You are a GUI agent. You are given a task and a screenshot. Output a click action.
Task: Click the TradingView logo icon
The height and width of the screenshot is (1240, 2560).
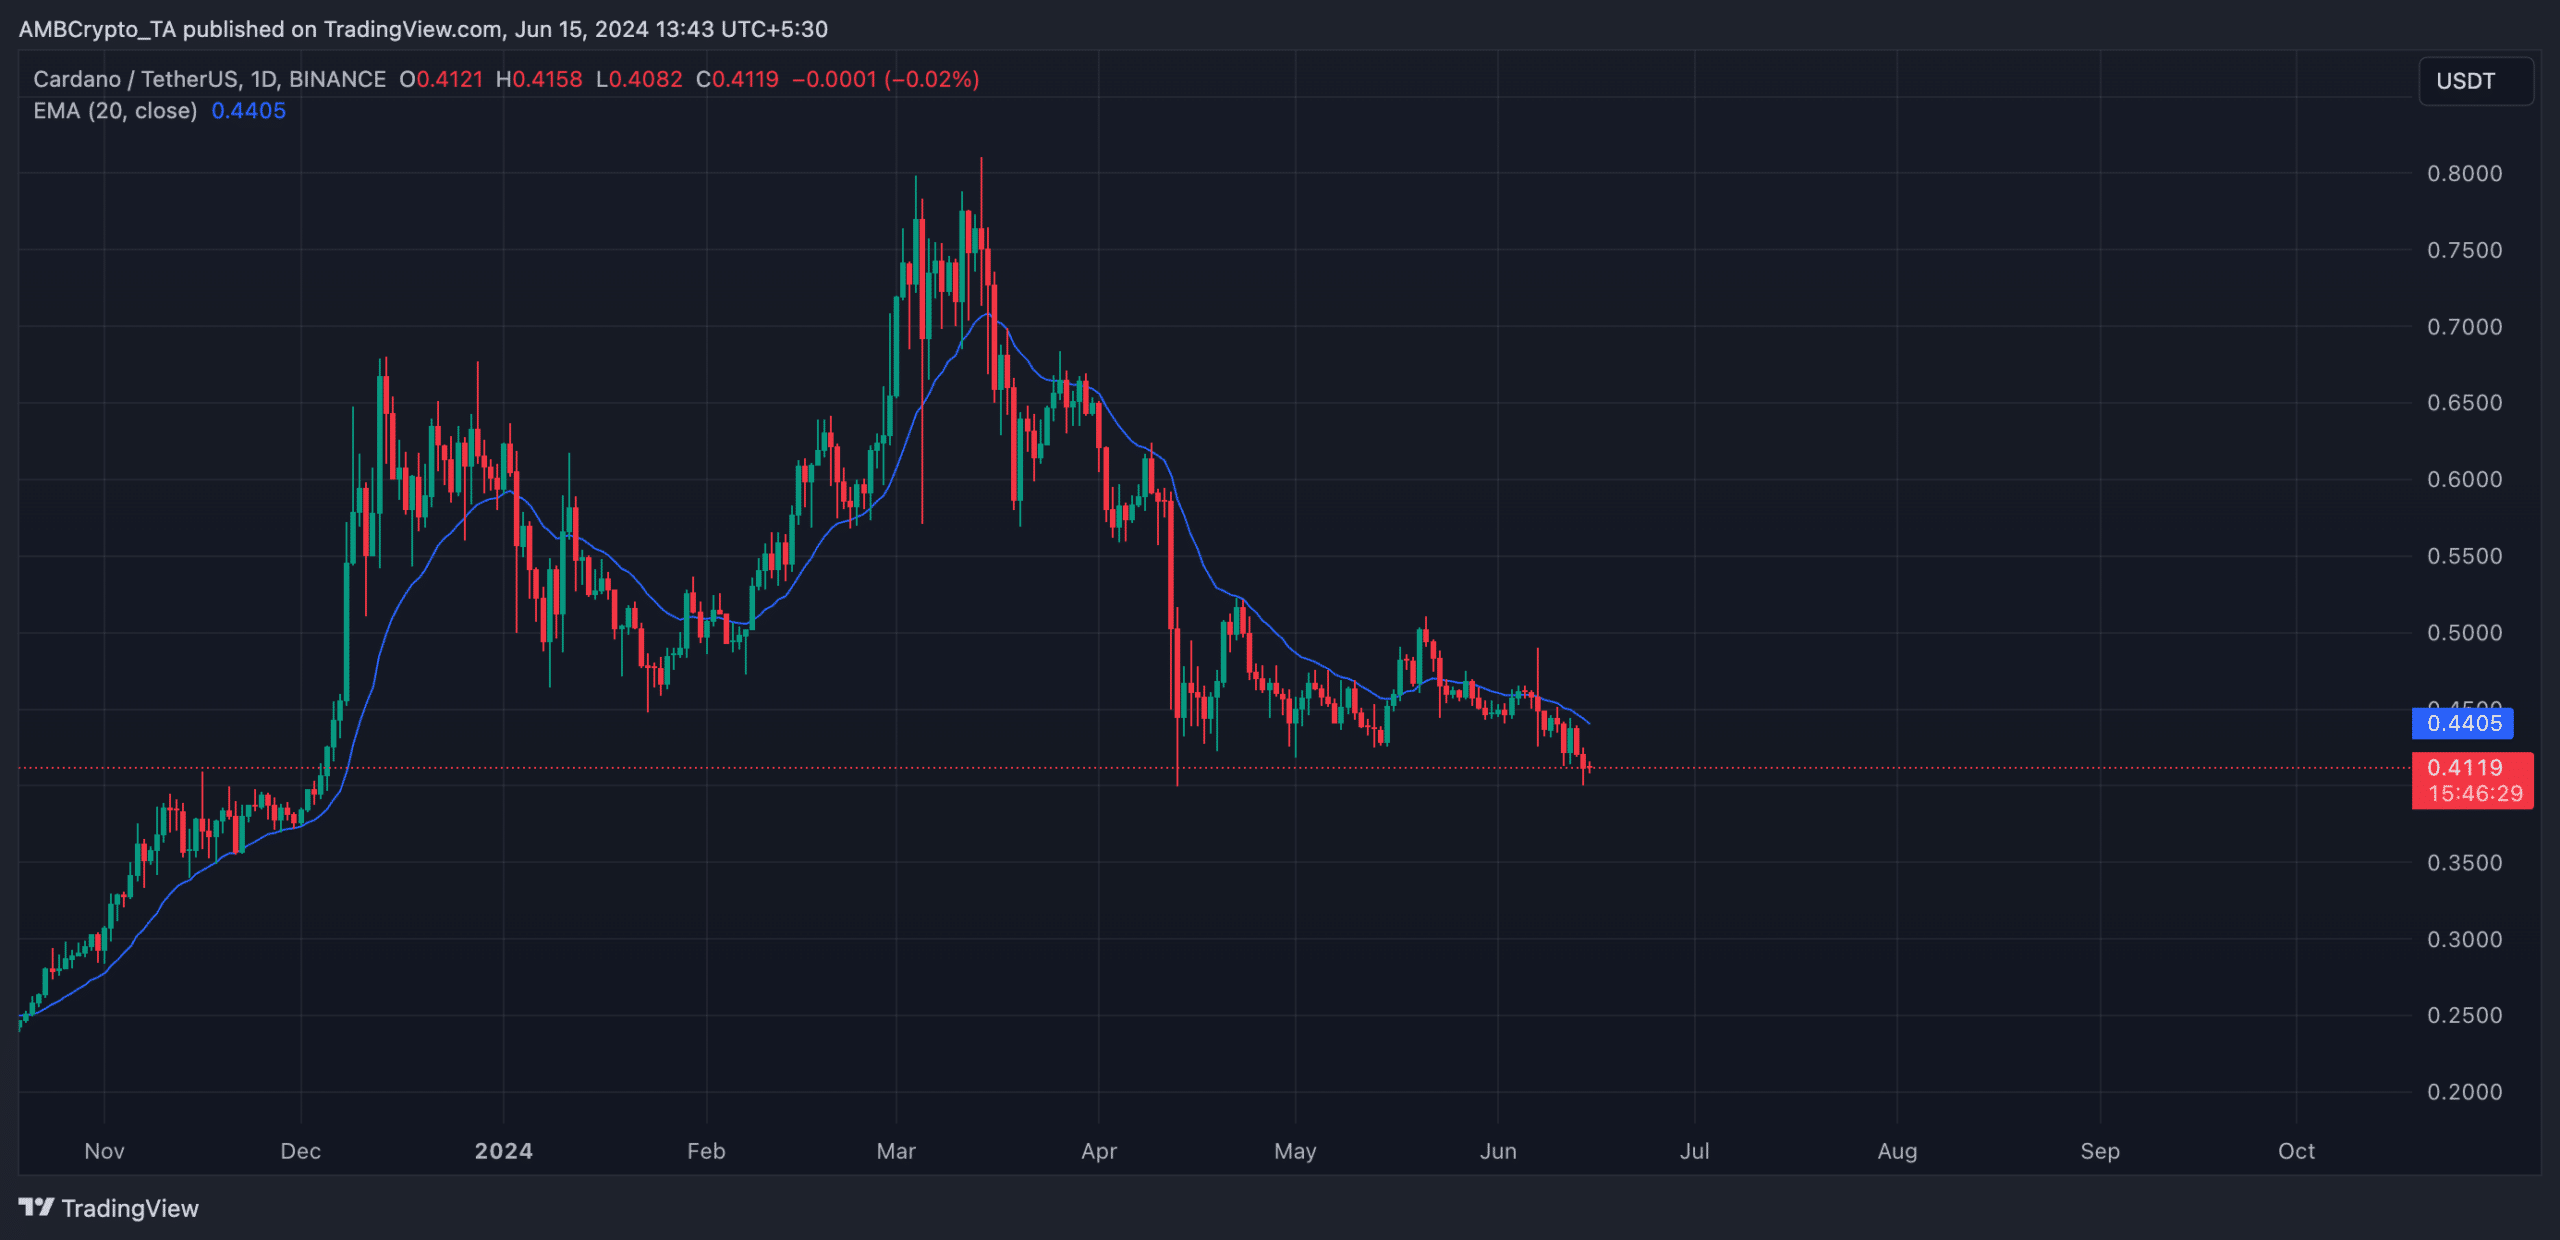pyautogui.click(x=37, y=1207)
